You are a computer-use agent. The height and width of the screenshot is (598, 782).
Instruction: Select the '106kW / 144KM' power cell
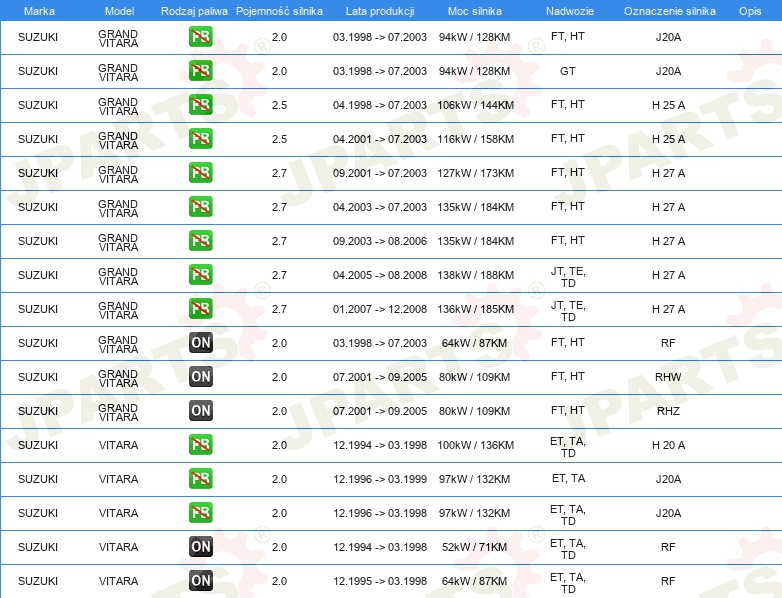[x=475, y=105]
